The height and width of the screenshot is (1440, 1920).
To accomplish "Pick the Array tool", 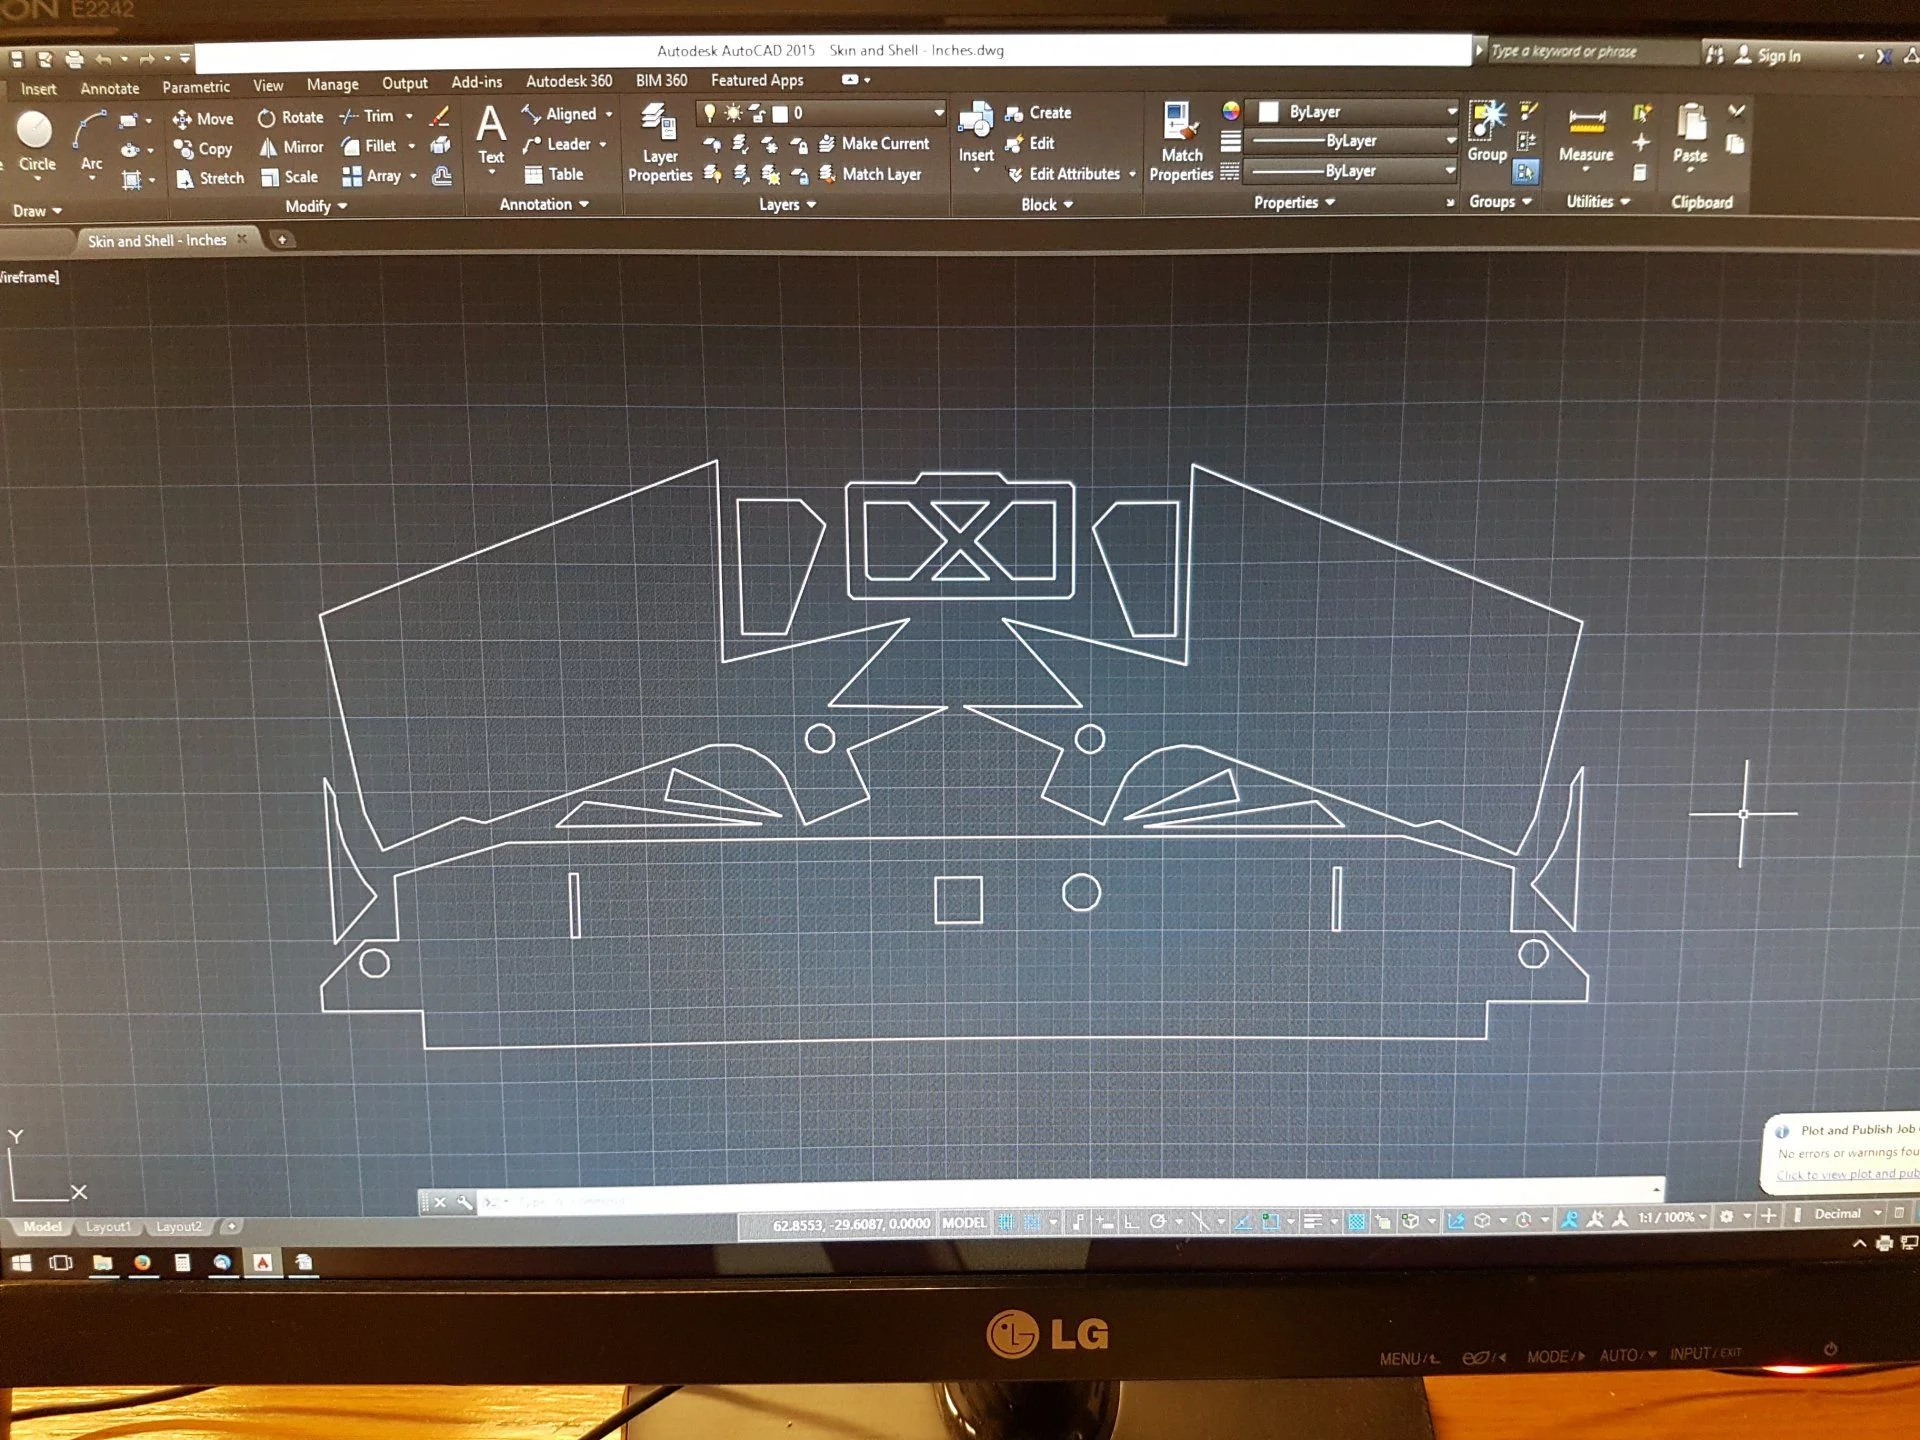I will coord(372,176).
